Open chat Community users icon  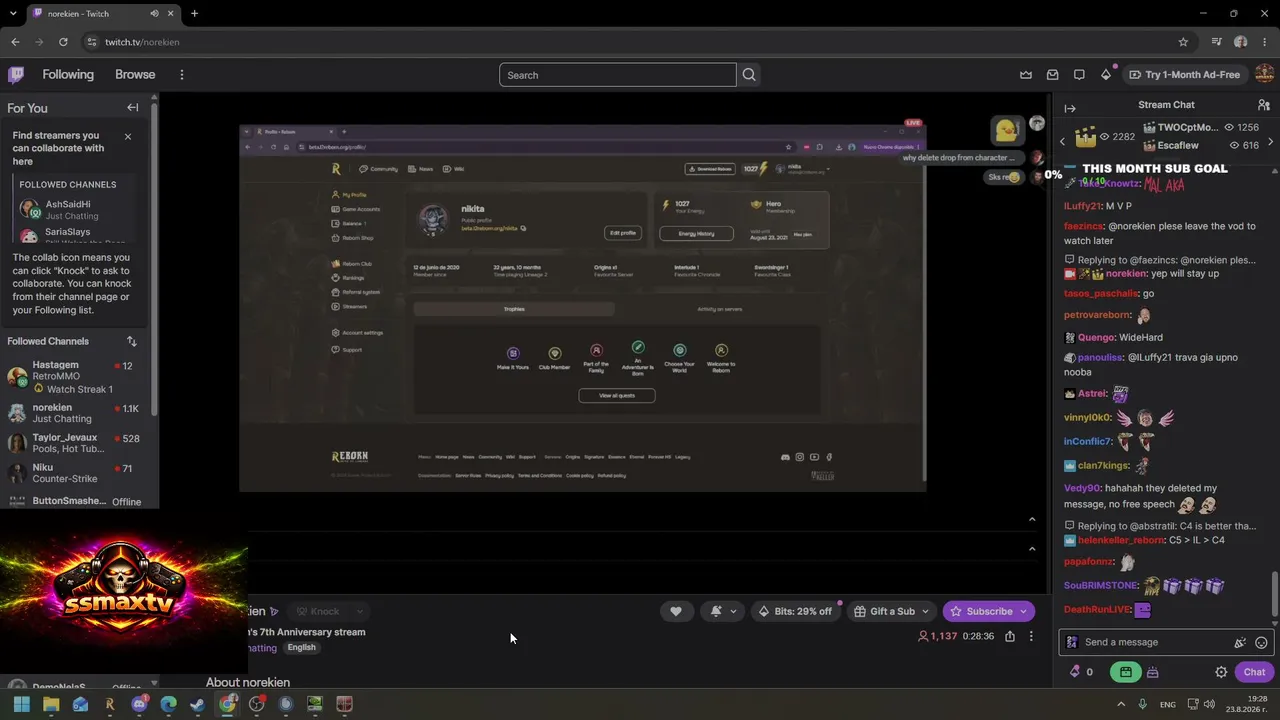pos(1264,105)
